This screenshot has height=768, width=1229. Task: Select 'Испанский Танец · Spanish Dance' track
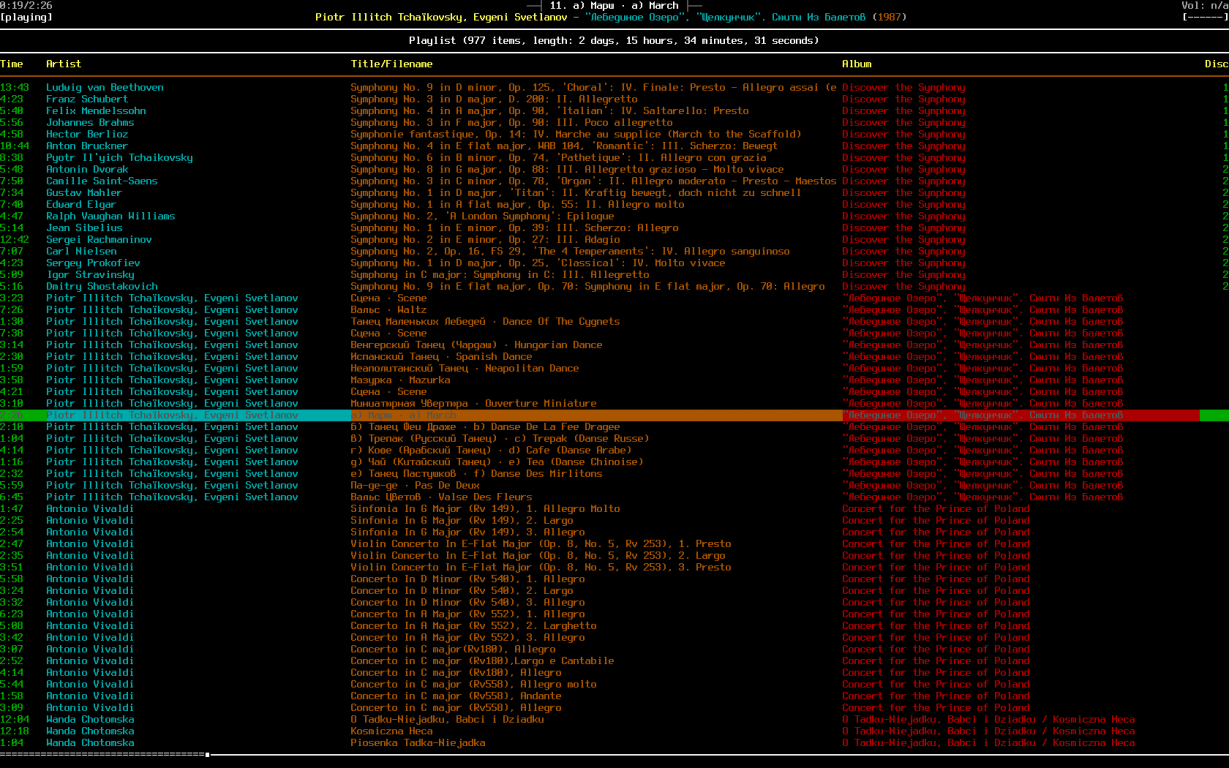click(x=614, y=357)
